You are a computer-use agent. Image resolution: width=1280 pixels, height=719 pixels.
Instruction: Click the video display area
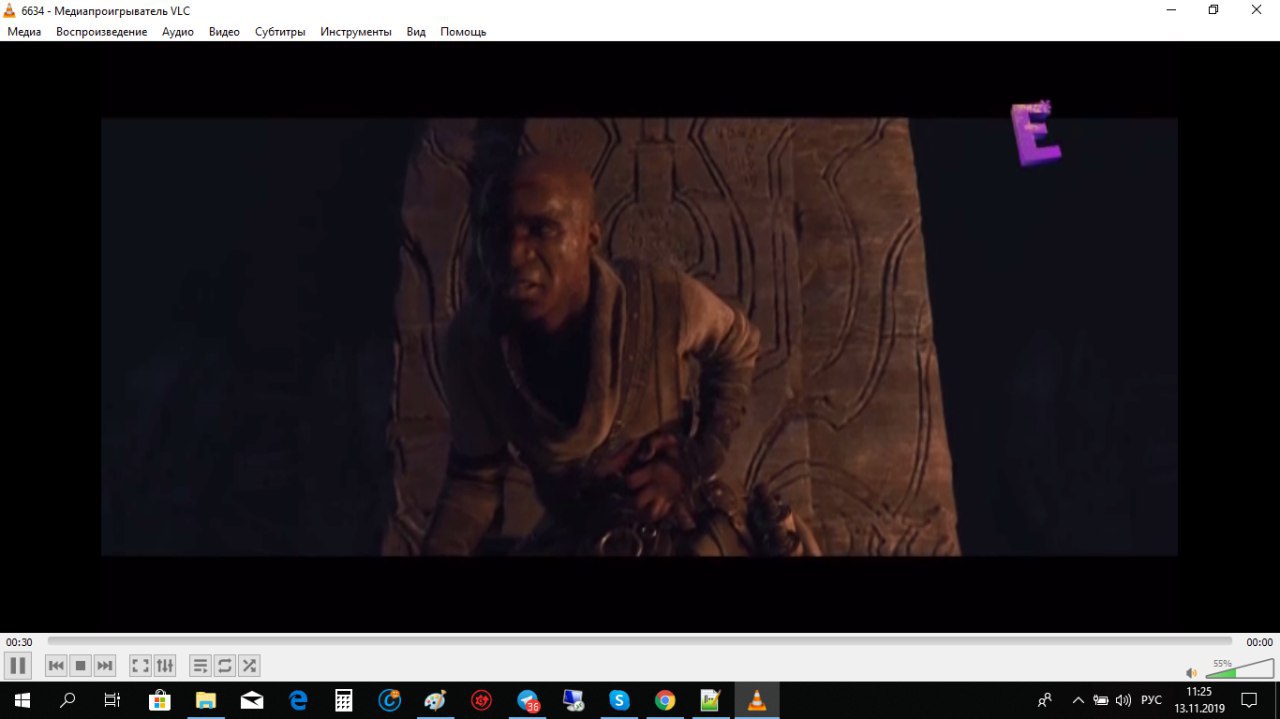coord(639,337)
